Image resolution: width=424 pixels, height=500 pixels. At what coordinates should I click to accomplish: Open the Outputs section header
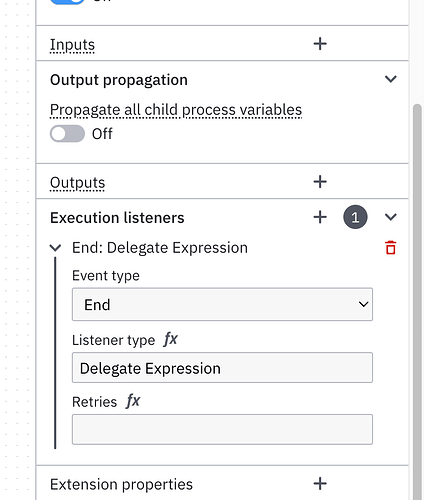pyautogui.click(x=77, y=183)
